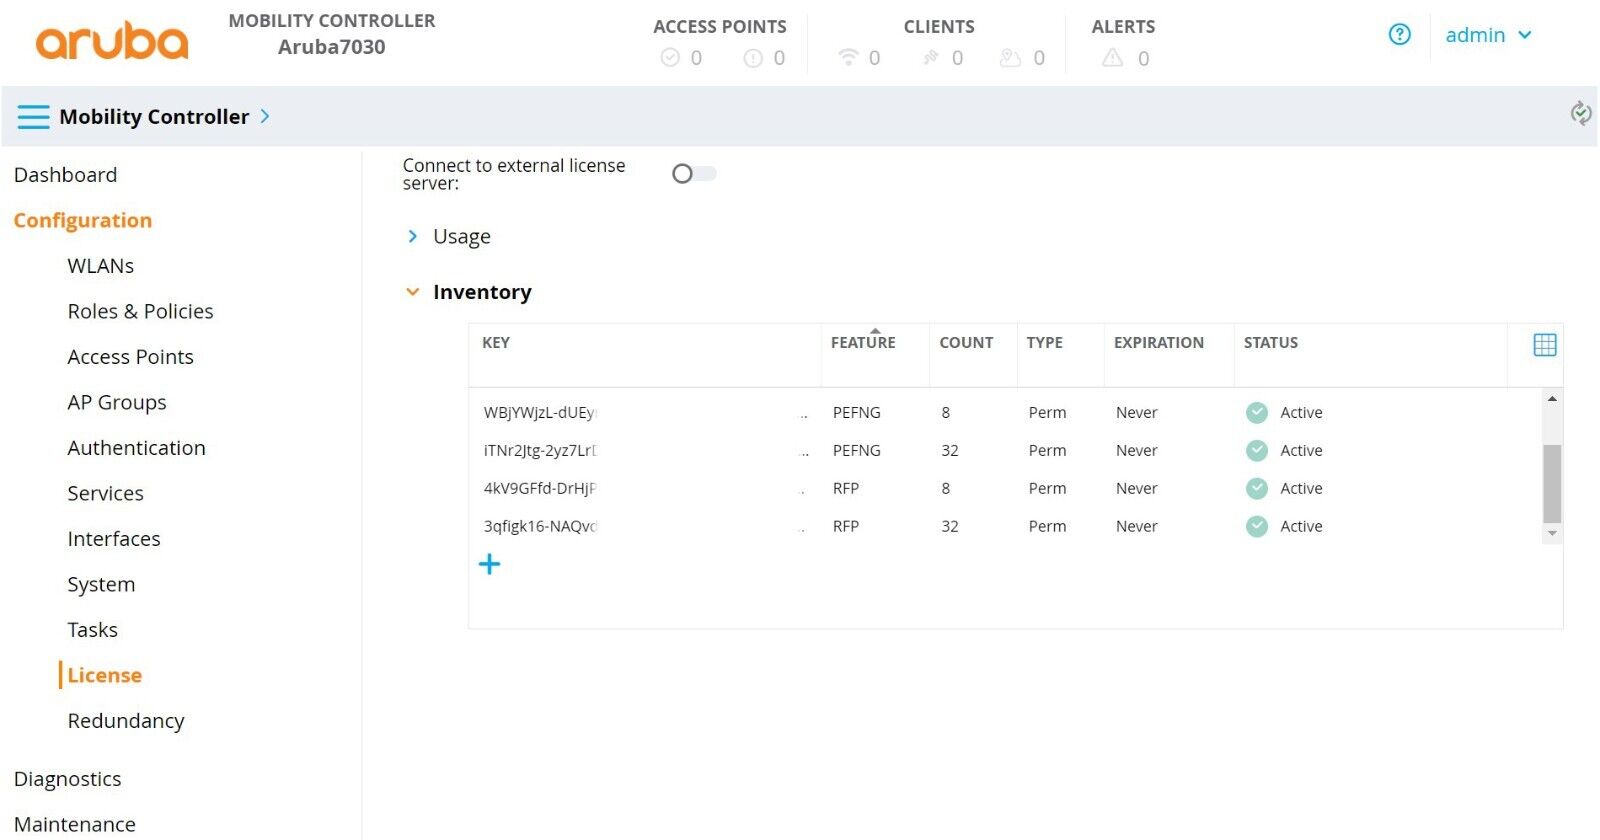Viewport: 1600px width, 840px height.
Task: Click the alerts warning triangle icon
Action: [x=1112, y=58]
